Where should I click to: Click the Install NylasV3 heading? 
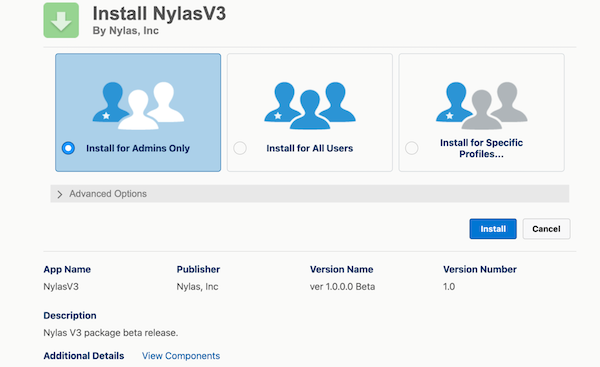159,13
